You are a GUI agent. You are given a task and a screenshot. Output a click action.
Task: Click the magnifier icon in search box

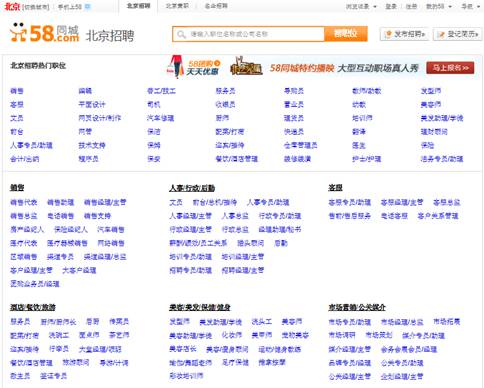181,34
